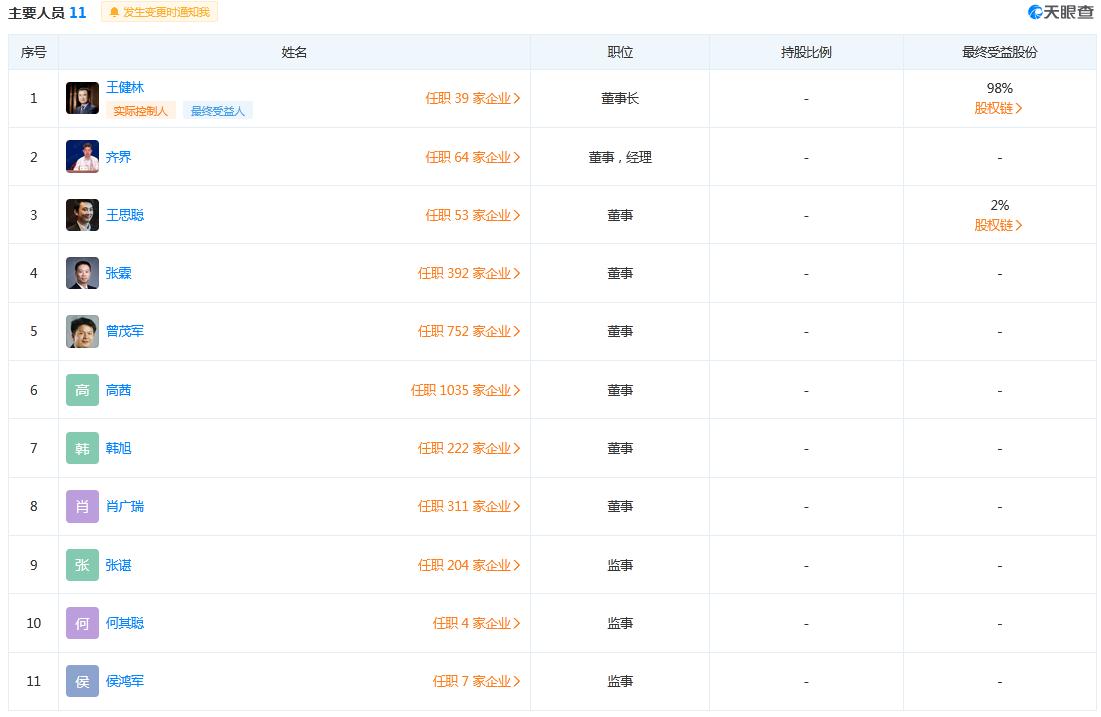The image size is (1101, 717).
Task: Click the 最终受益人 tag
Action: (x=218, y=111)
